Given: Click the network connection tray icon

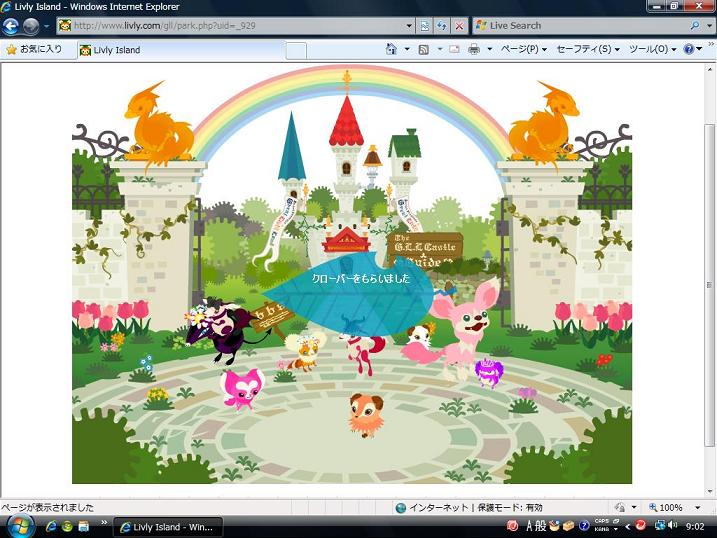Looking at the screenshot, I should click(x=659, y=526).
